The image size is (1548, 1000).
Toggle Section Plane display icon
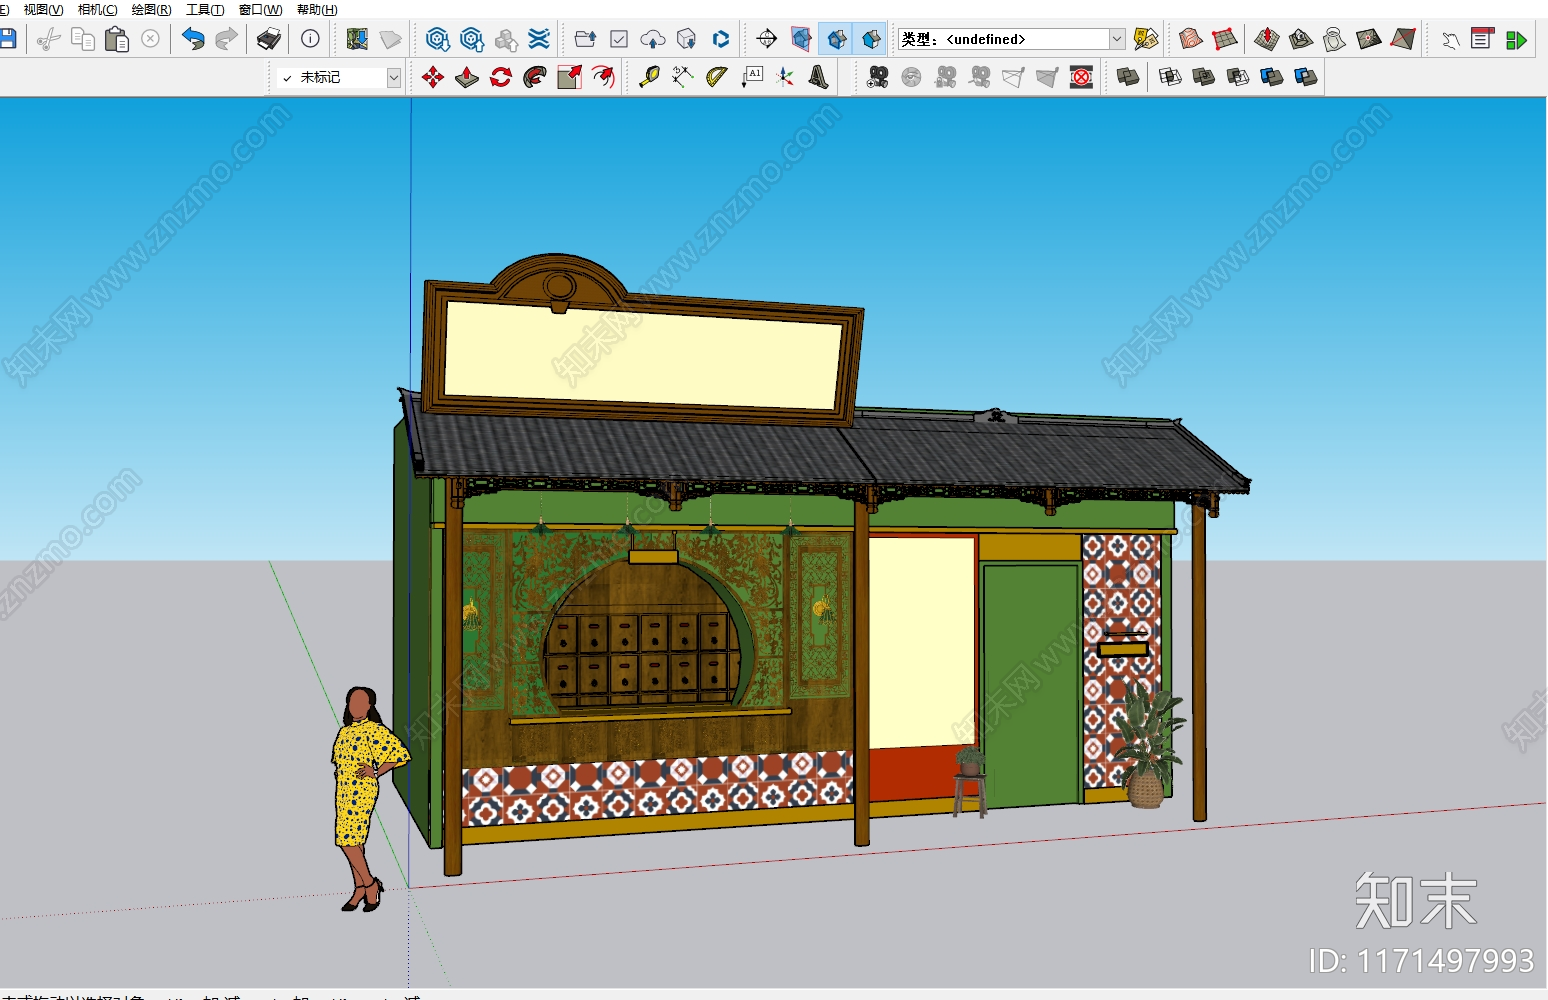(x=801, y=39)
